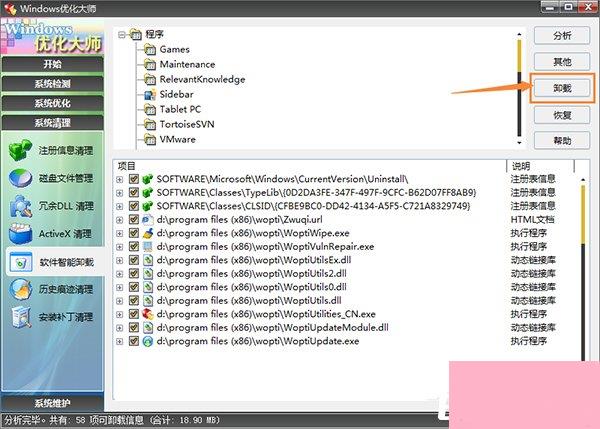Screen dimensions: 600x429
Task: Open the 系统维护 section tab
Action: coord(52,403)
